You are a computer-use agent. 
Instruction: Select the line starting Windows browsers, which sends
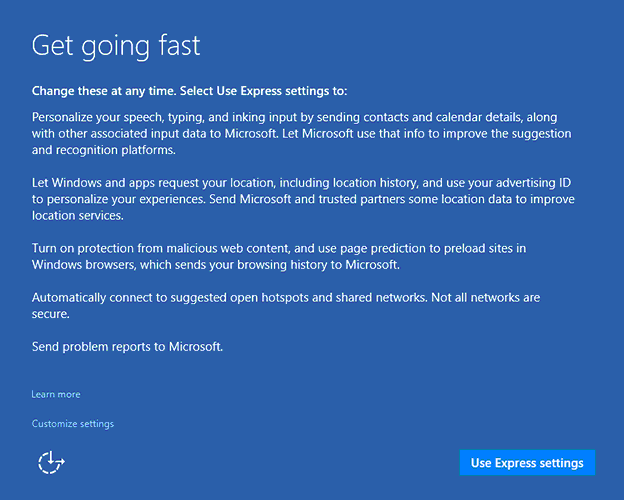pyautogui.click(x=216, y=265)
